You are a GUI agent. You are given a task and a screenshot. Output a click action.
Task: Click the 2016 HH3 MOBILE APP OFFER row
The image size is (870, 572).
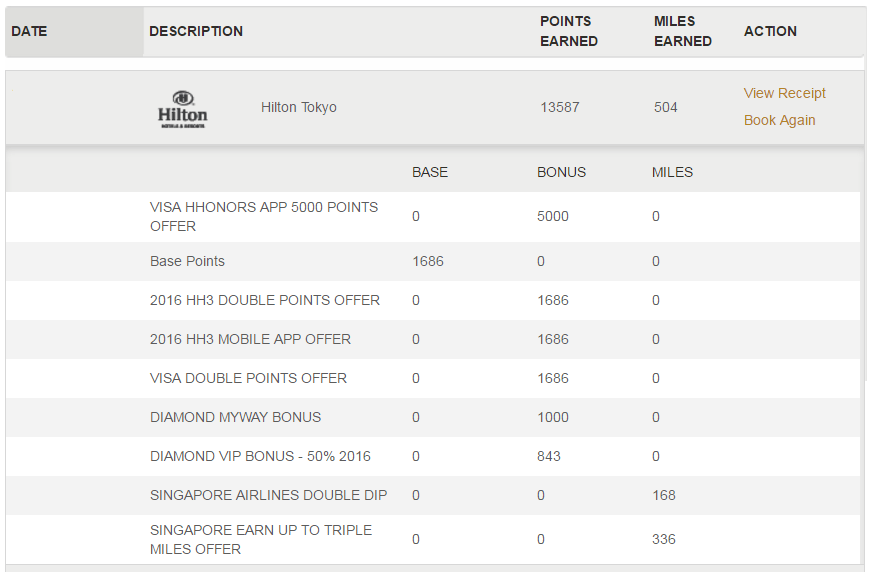point(433,339)
